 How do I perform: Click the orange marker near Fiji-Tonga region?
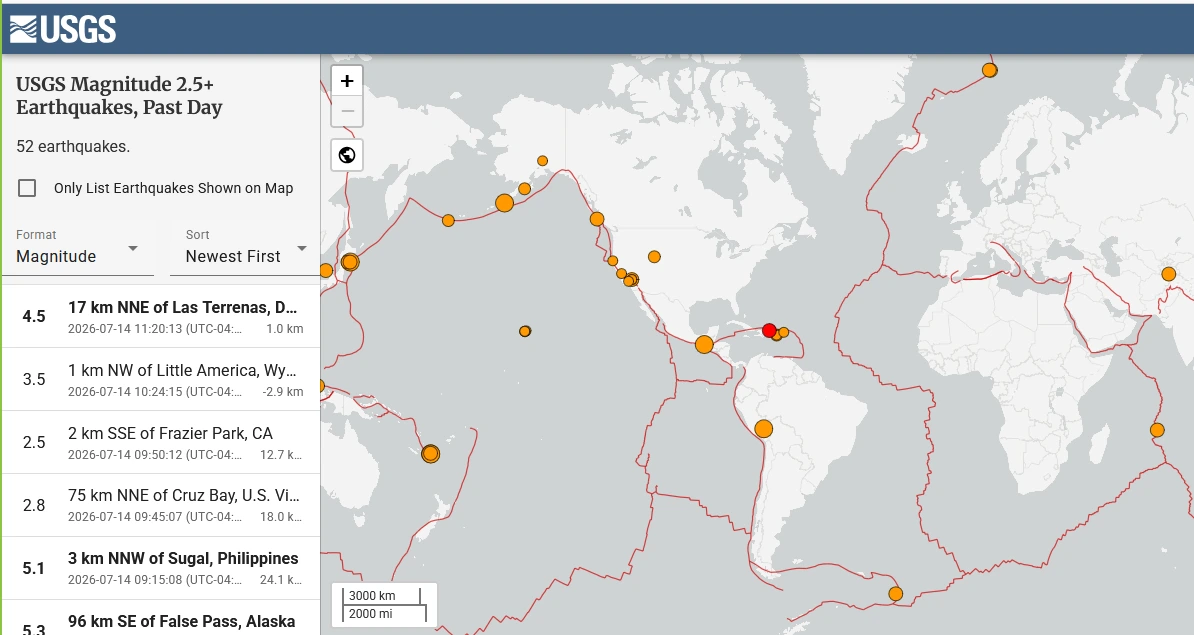[x=430, y=454]
